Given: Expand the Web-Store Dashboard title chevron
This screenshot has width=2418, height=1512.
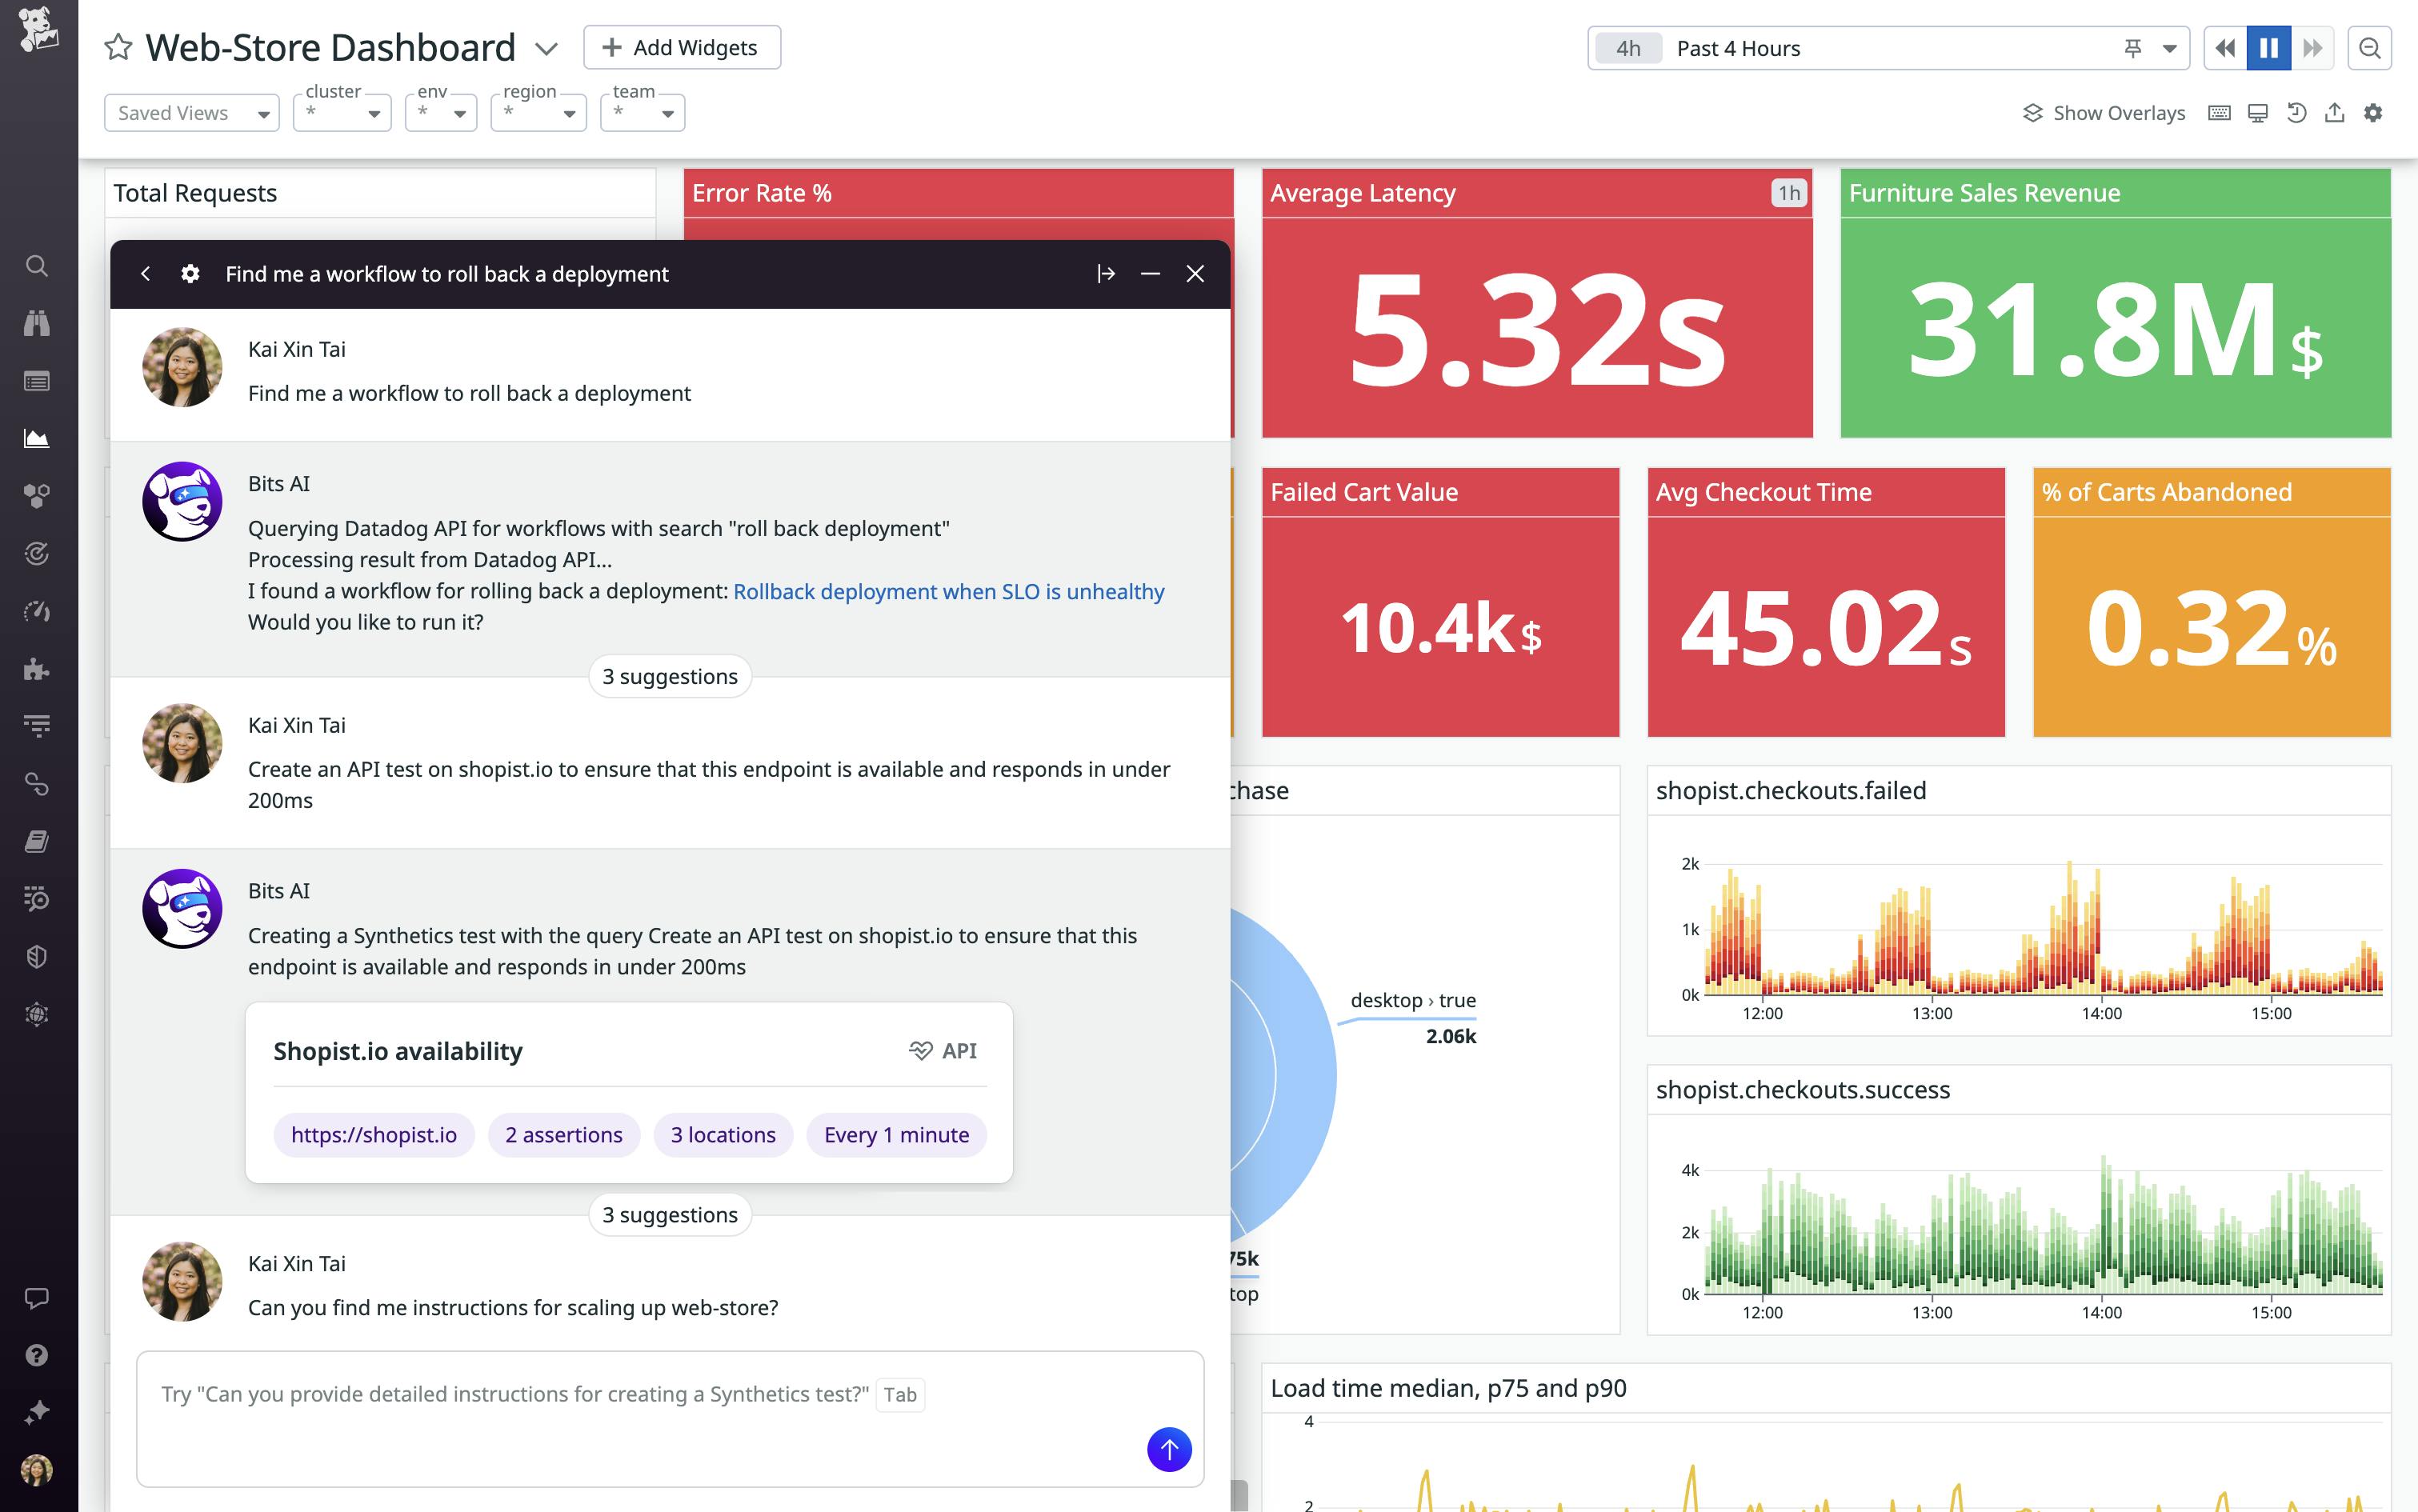Looking at the screenshot, I should pyautogui.click(x=546, y=47).
